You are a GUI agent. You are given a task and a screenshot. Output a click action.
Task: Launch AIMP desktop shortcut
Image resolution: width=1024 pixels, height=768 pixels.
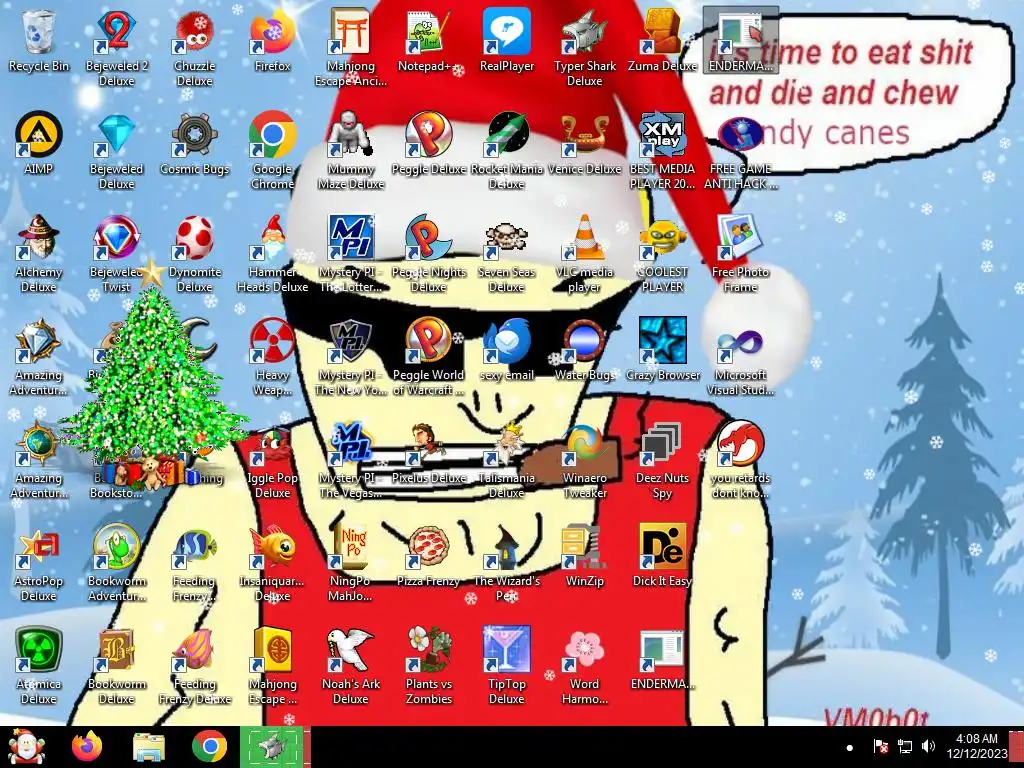tap(39, 144)
